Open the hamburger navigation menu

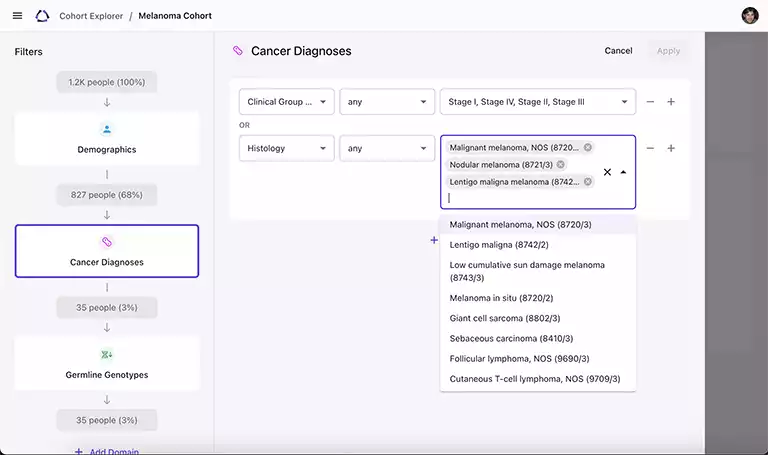click(17, 16)
